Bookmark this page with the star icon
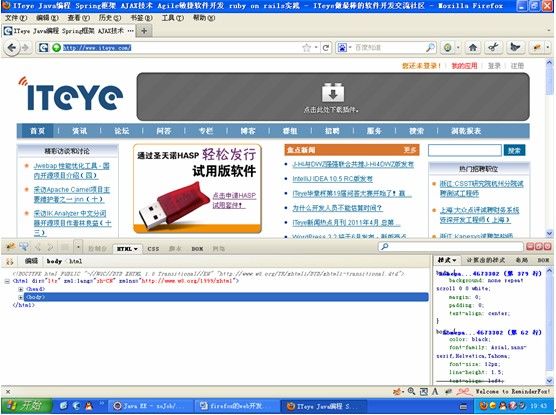This screenshot has height=415, width=556. [x=306, y=48]
